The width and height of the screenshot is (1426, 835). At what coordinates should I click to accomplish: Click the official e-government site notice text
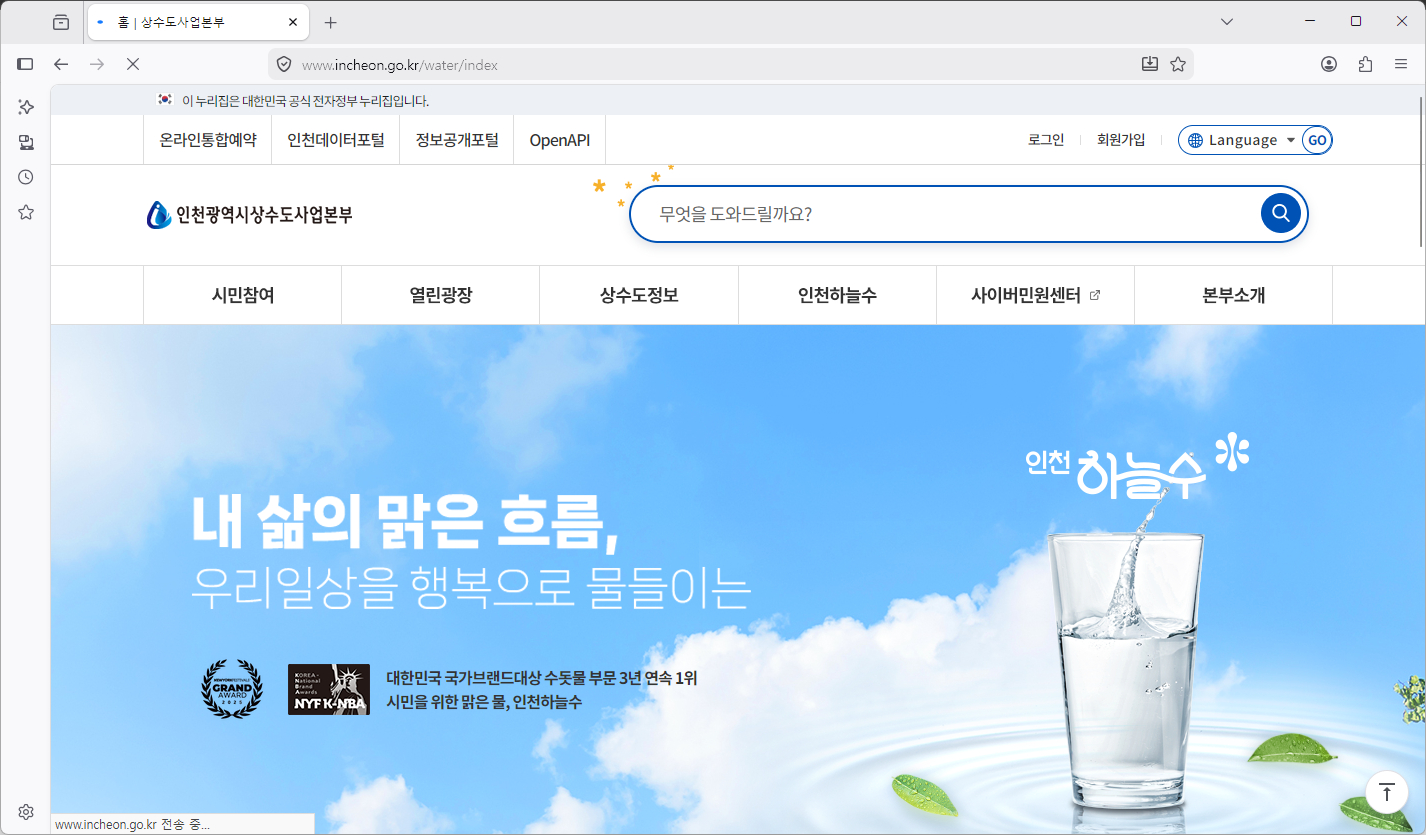pyautogui.click(x=305, y=101)
